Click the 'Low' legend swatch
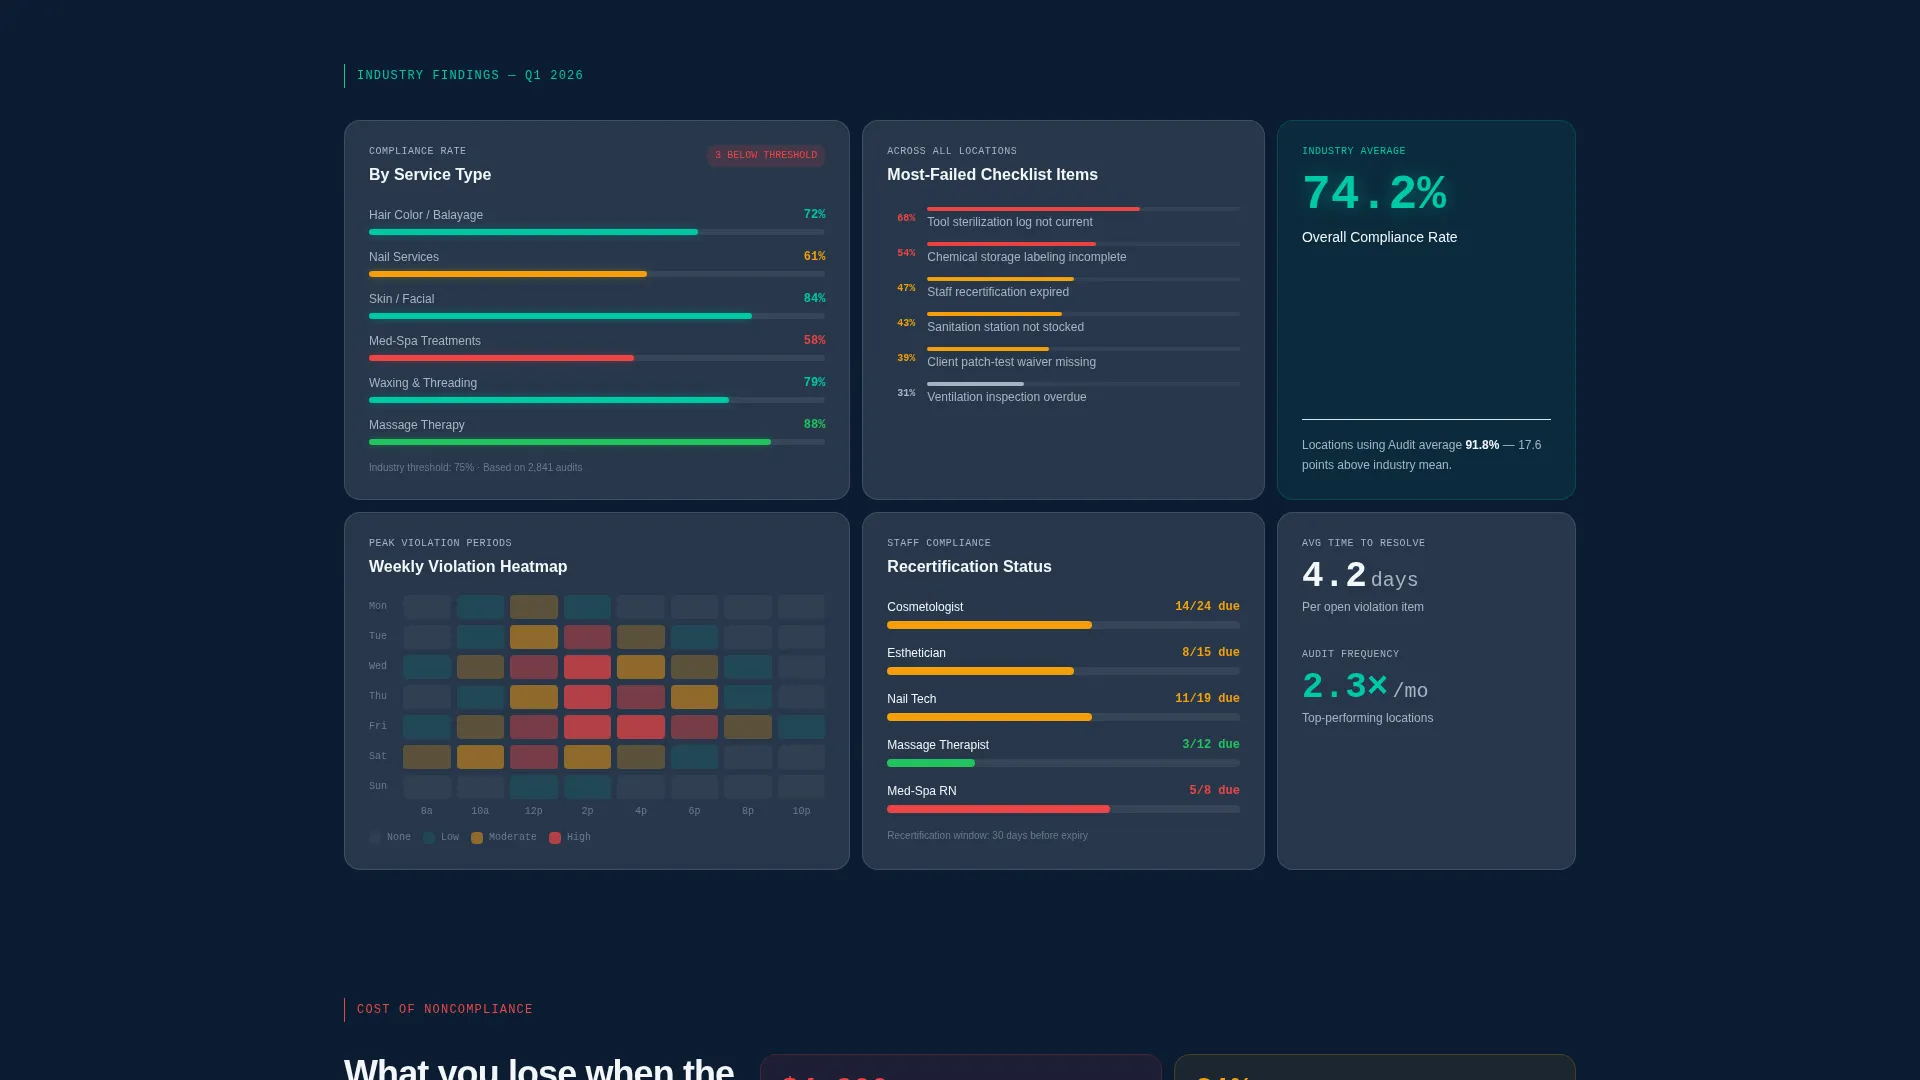The image size is (1920, 1080). 429,838
